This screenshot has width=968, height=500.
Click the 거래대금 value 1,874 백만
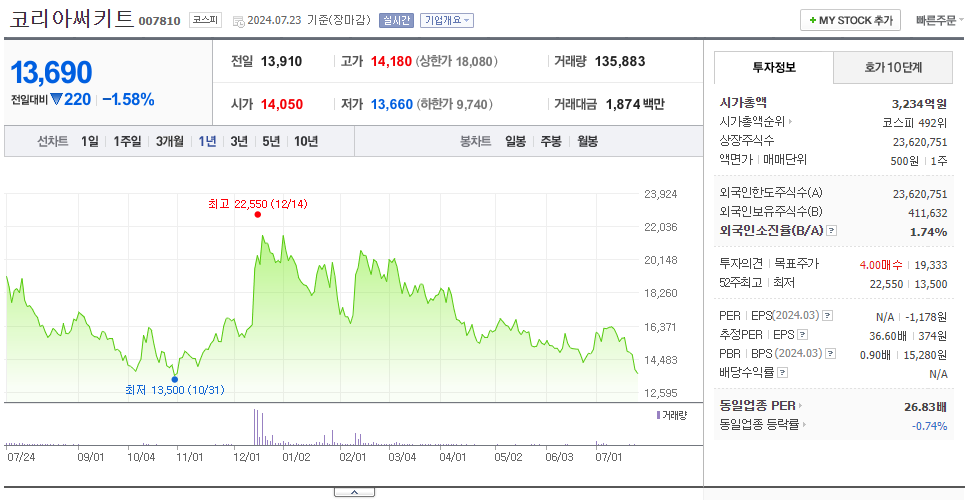[635, 104]
